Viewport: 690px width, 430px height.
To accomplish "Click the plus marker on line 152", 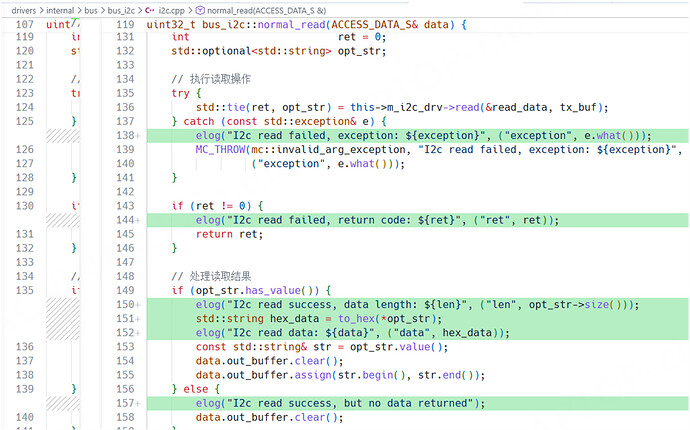I will click(x=137, y=333).
